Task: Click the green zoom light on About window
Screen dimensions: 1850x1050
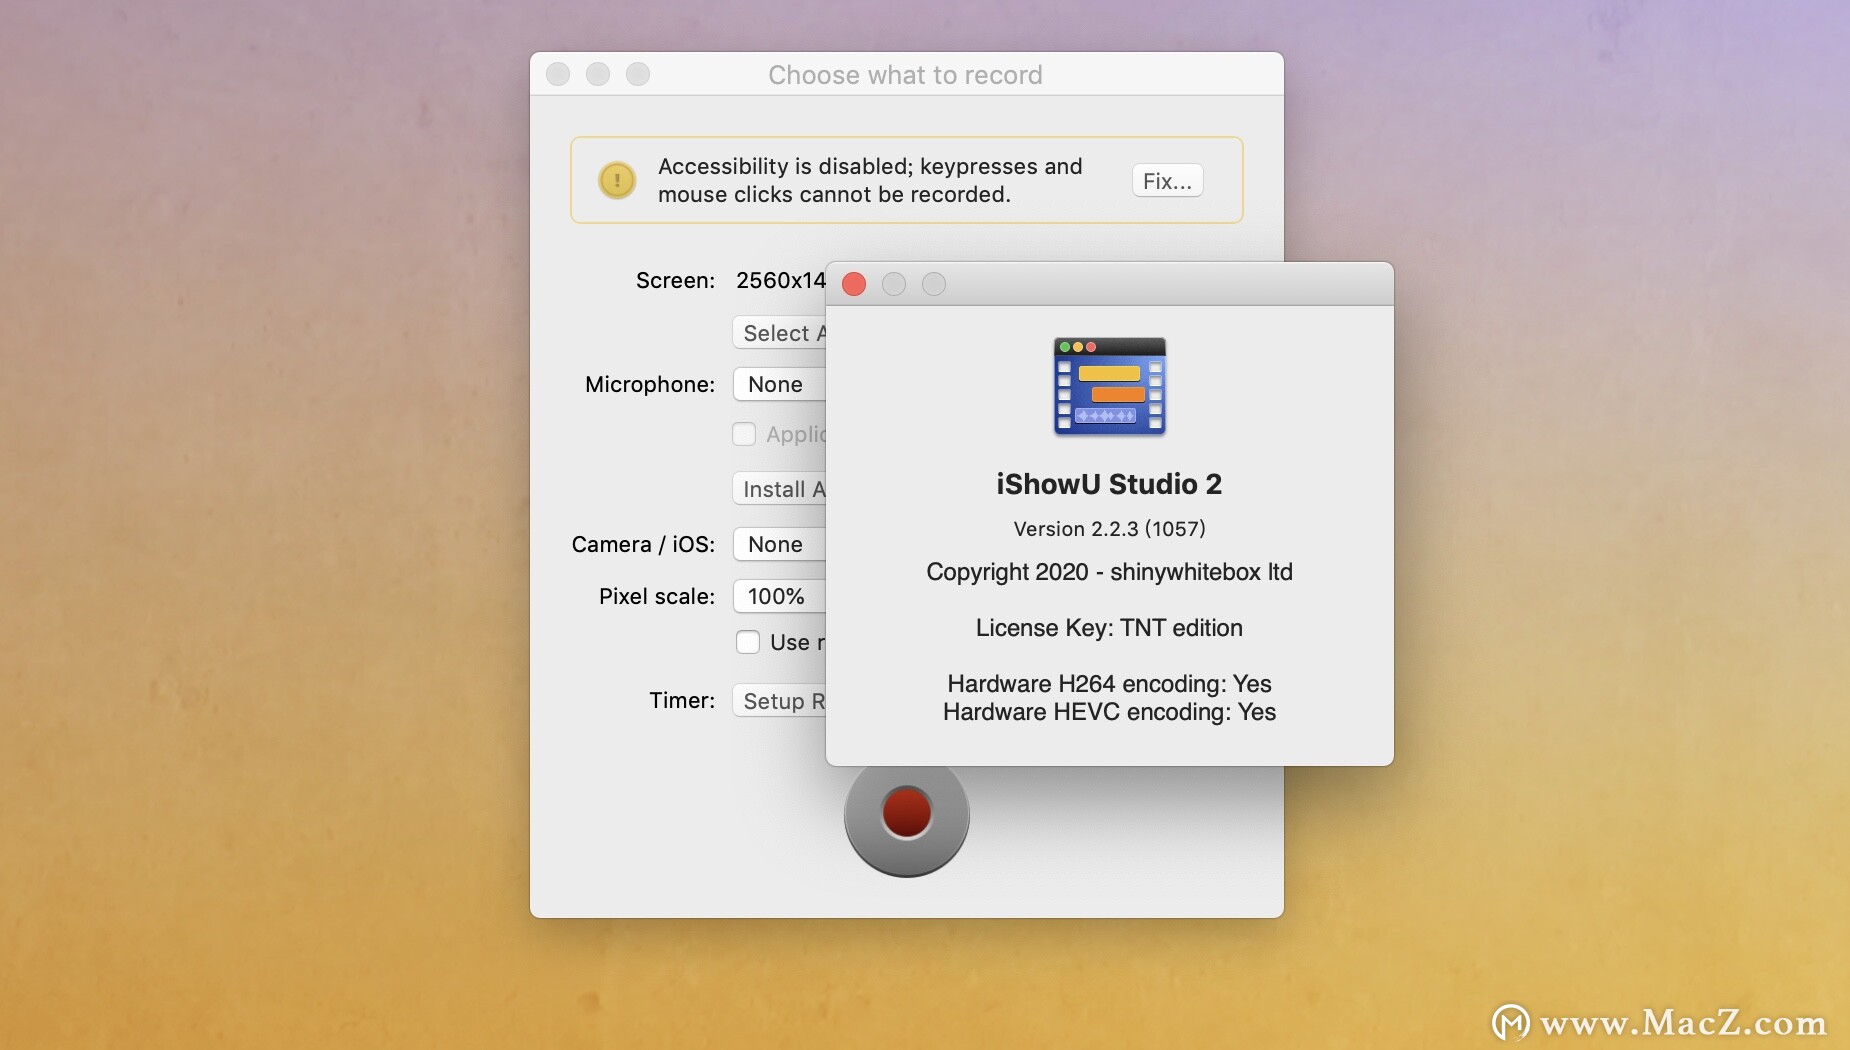Action: (x=934, y=284)
